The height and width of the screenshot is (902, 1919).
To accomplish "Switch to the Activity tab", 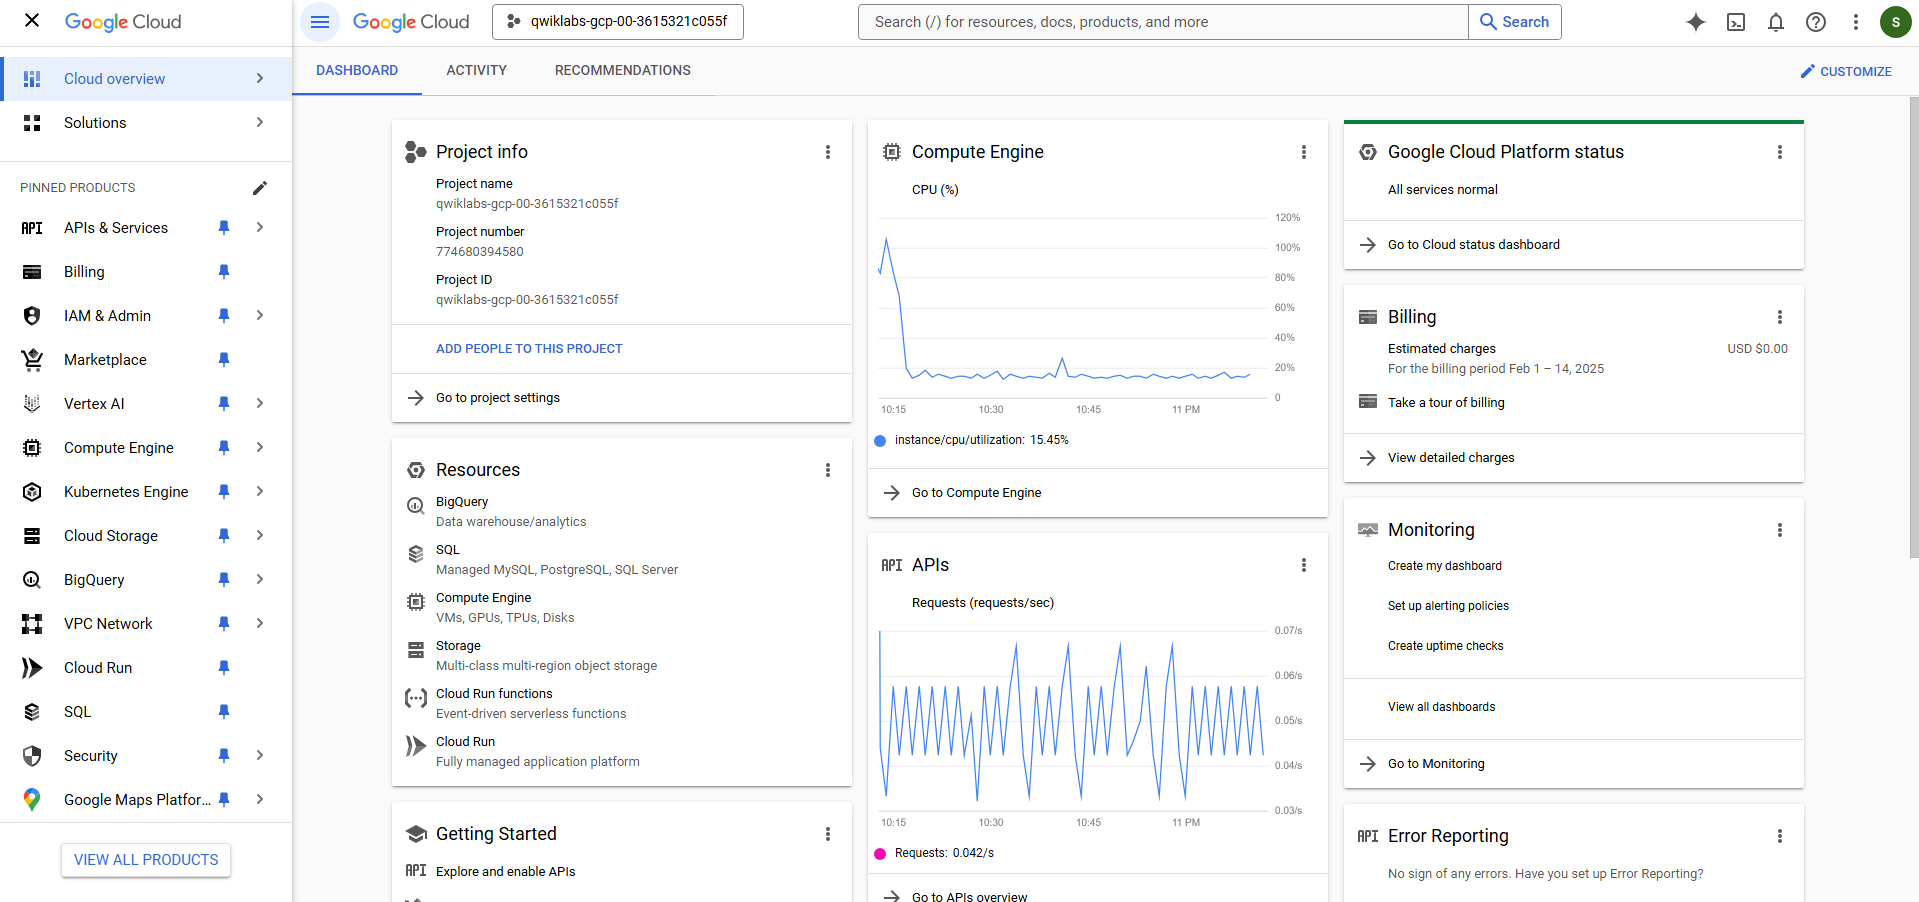I will point(477,70).
